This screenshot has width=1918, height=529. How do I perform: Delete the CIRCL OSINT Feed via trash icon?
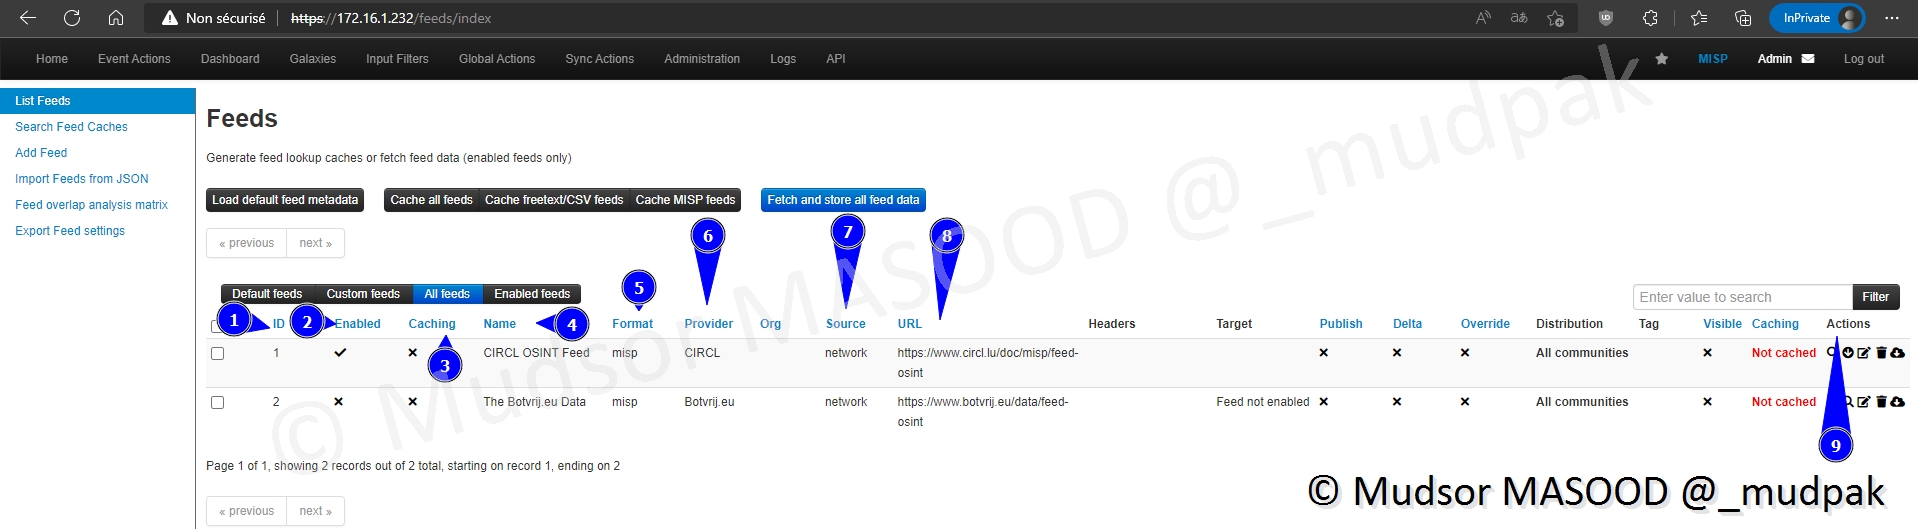(x=1881, y=353)
